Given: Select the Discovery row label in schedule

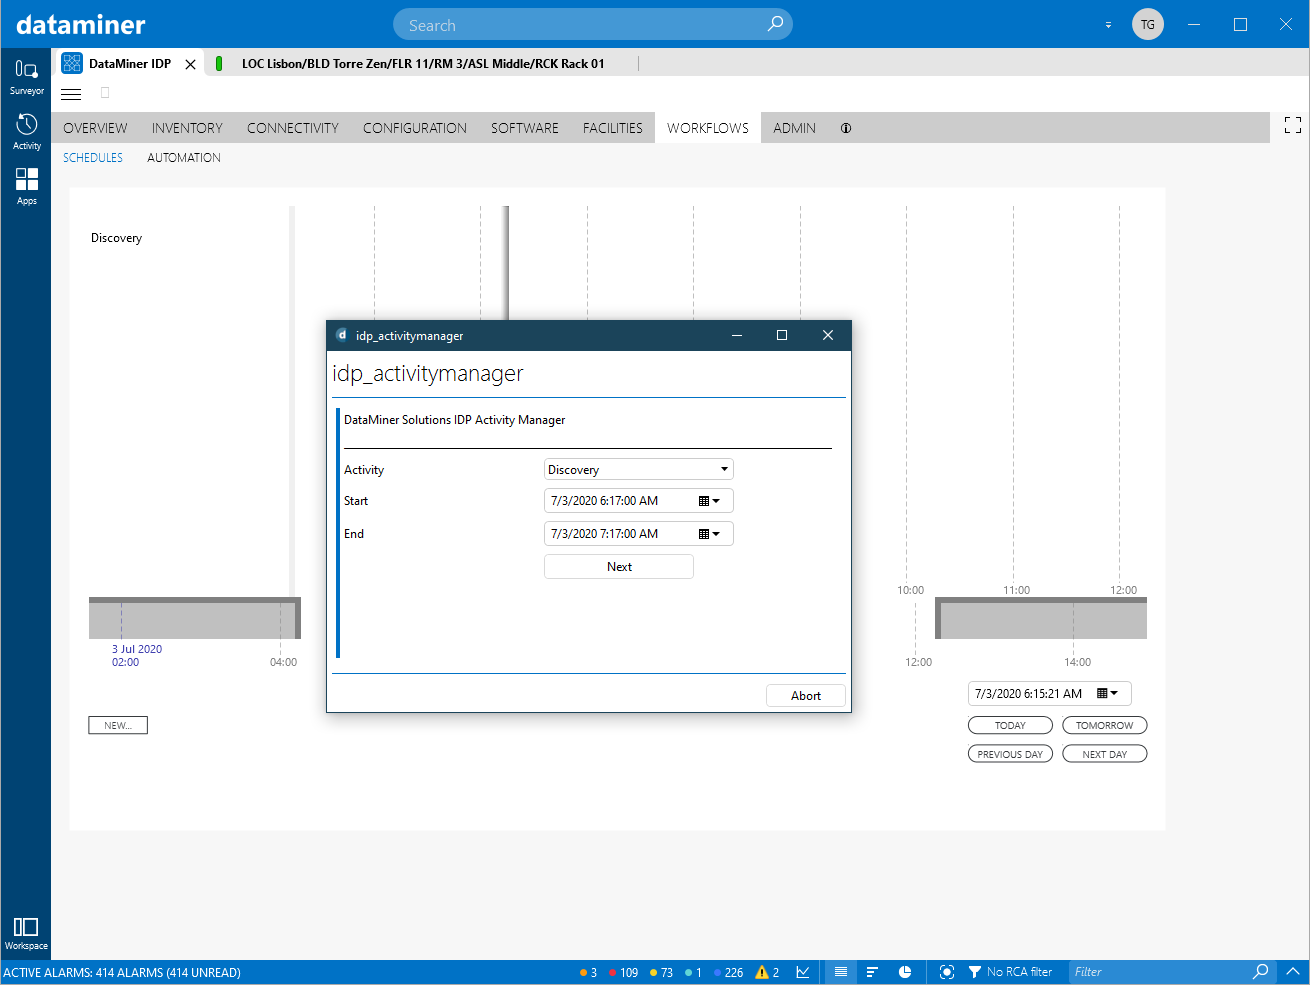Looking at the screenshot, I should click(116, 238).
